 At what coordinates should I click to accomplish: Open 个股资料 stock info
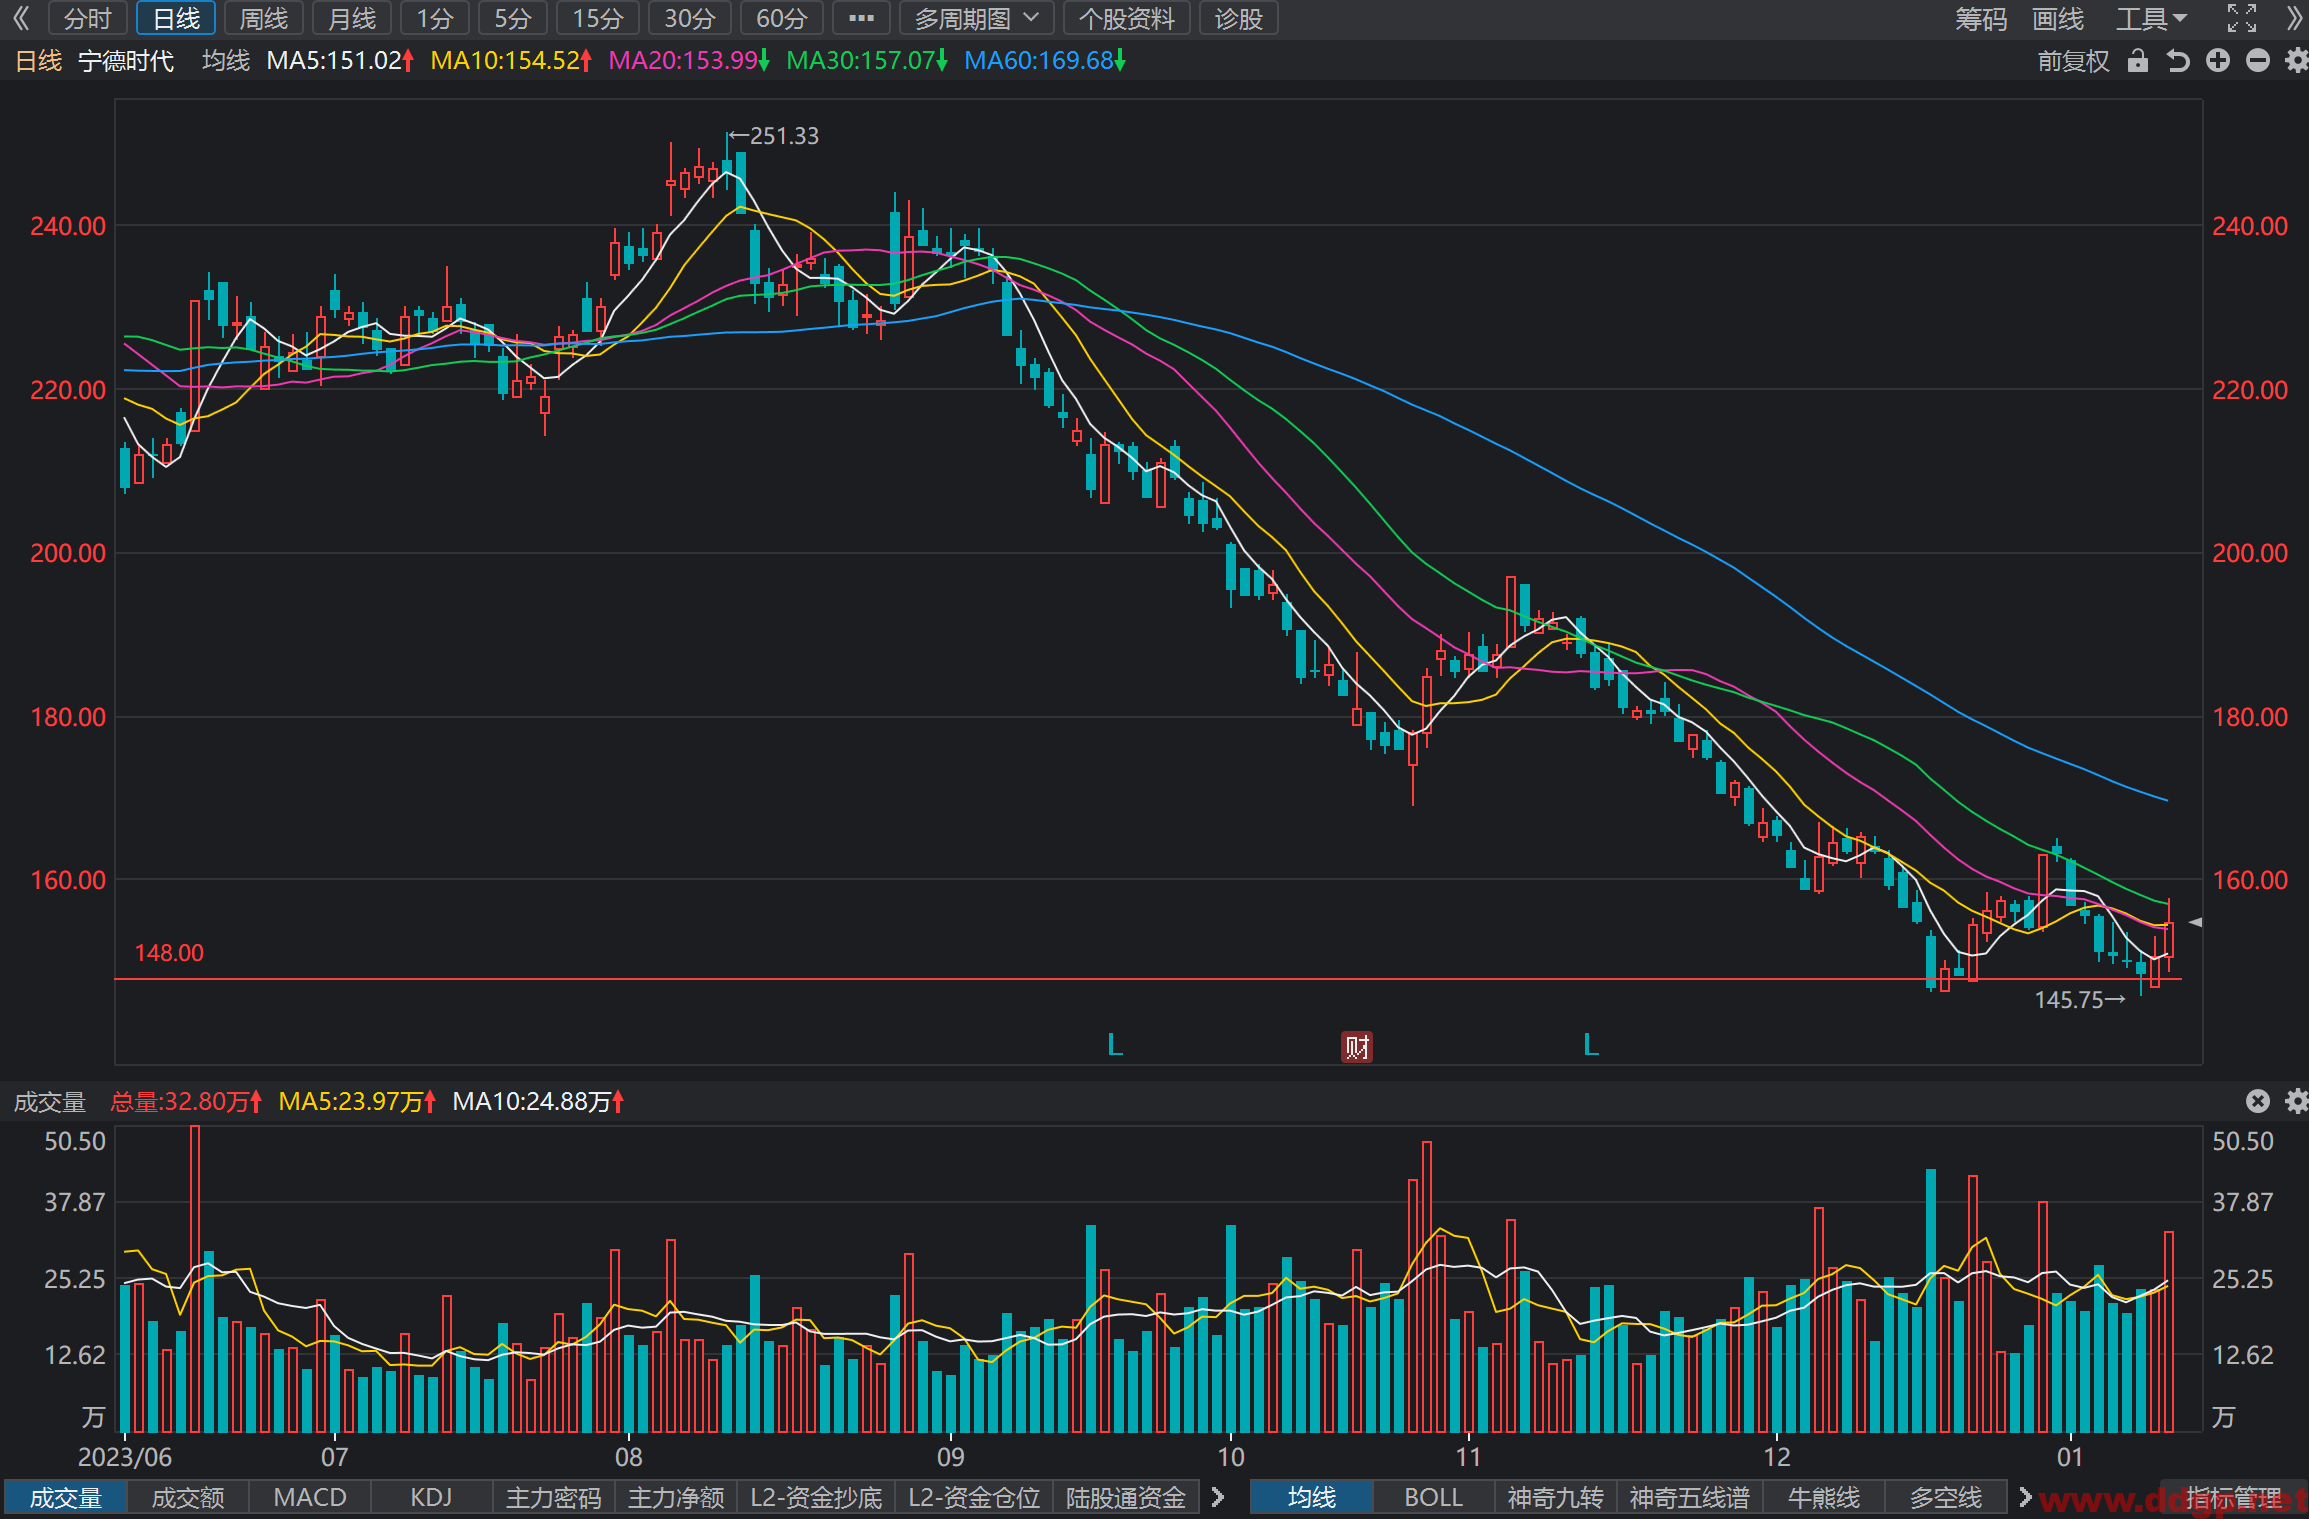pyautogui.click(x=1126, y=18)
